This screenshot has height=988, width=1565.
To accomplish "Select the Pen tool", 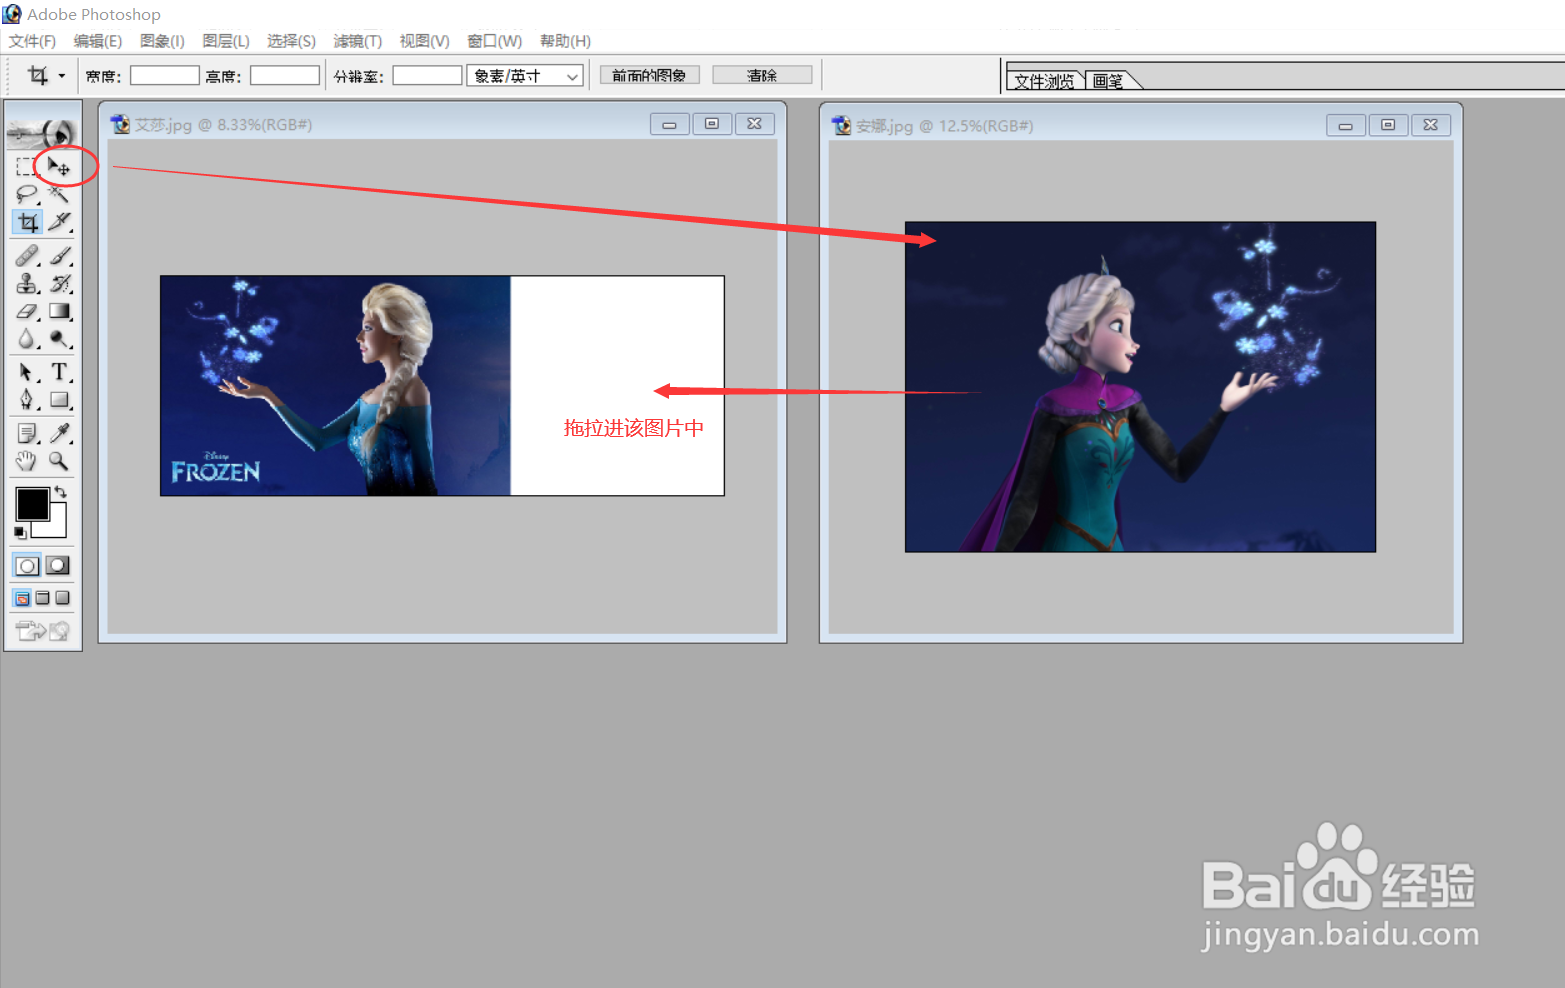I will tap(27, 400).
